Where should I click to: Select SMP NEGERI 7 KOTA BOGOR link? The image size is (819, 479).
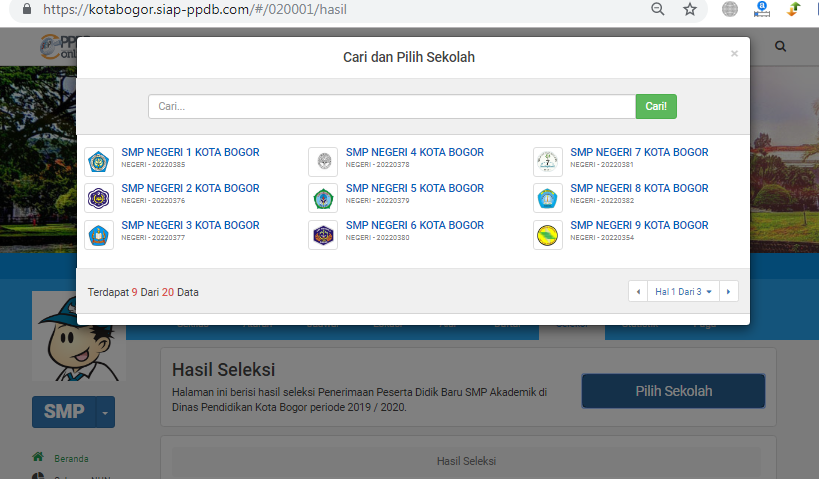pyautogui.click(x=639, y=152)
